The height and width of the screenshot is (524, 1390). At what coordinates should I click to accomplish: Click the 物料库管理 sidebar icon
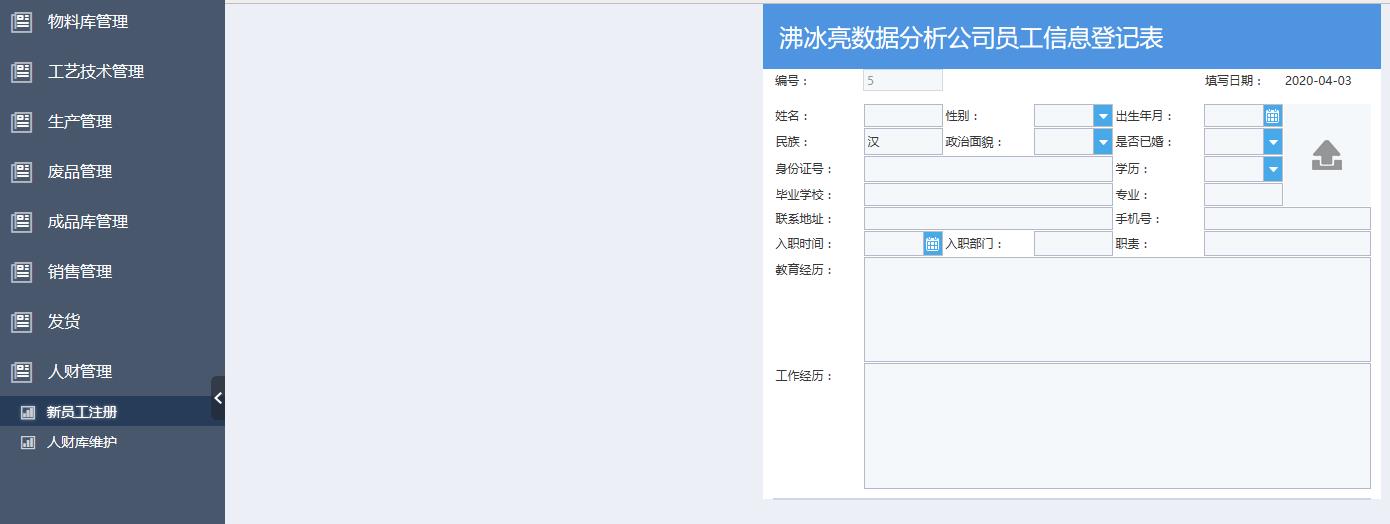point(22,22)
